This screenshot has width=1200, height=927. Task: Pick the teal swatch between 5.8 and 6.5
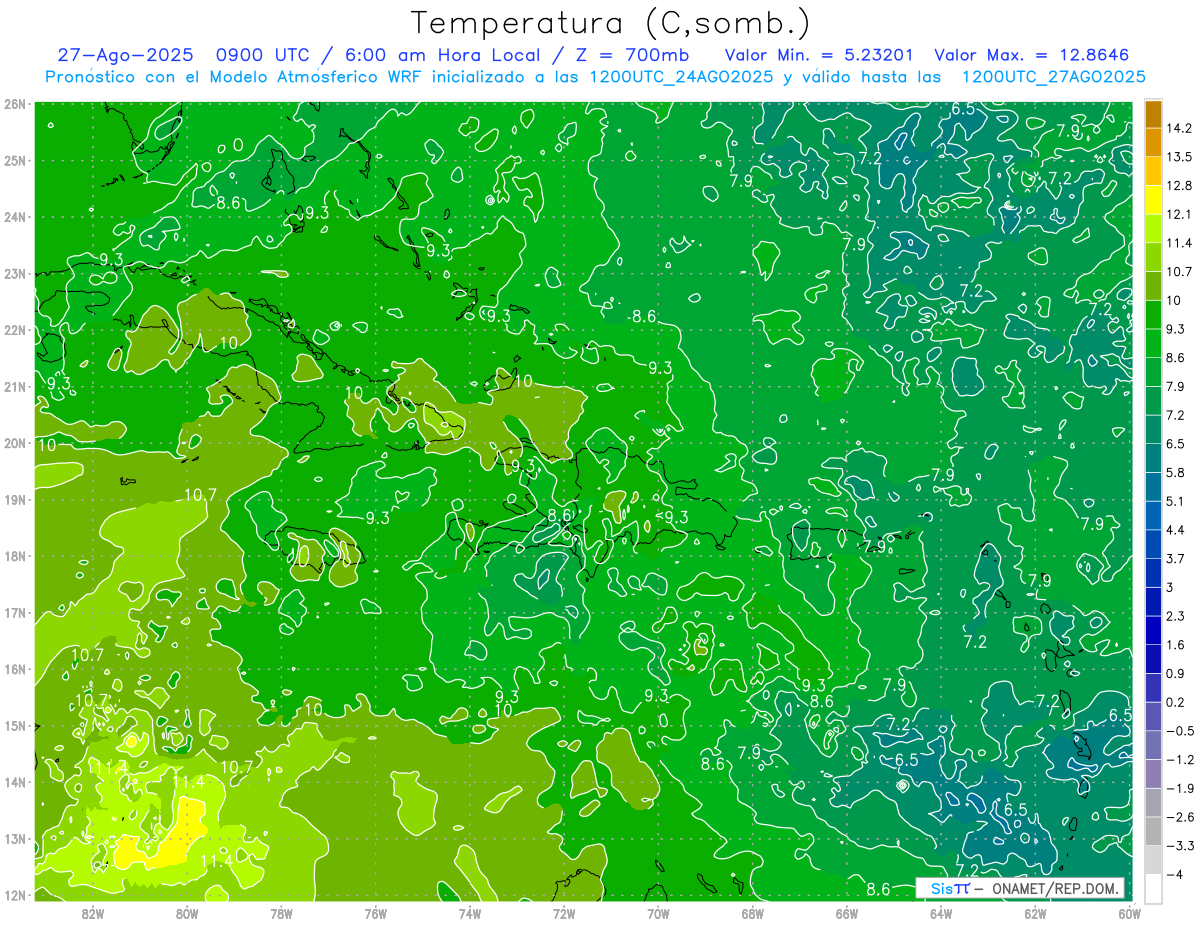[x=1153, y=458]
